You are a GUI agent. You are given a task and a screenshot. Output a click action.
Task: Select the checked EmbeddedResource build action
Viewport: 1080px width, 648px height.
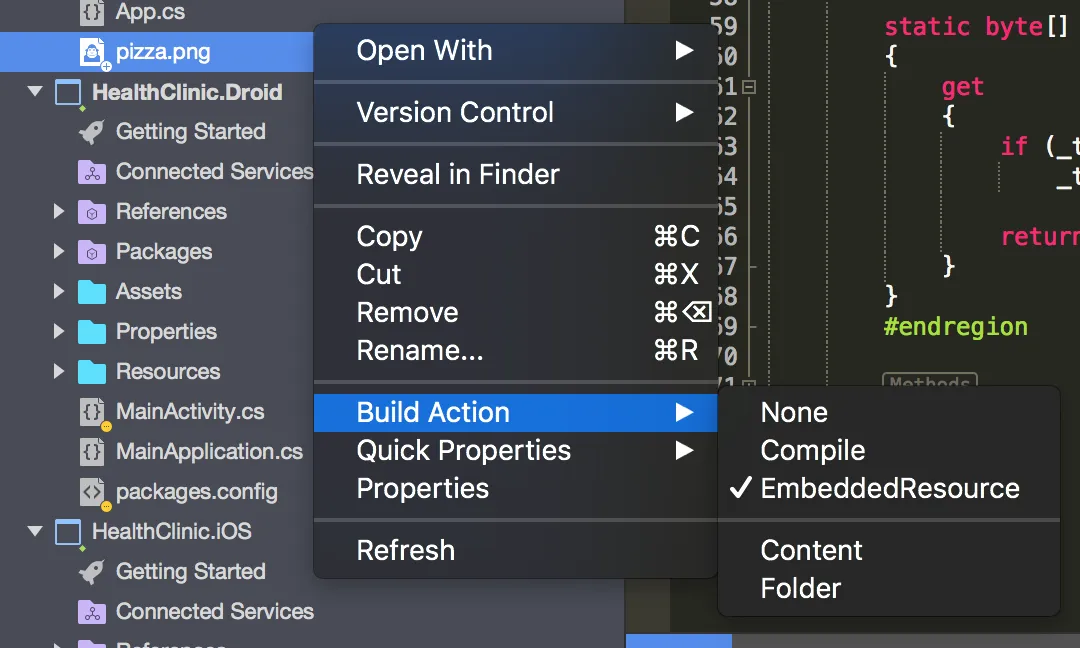889,489
